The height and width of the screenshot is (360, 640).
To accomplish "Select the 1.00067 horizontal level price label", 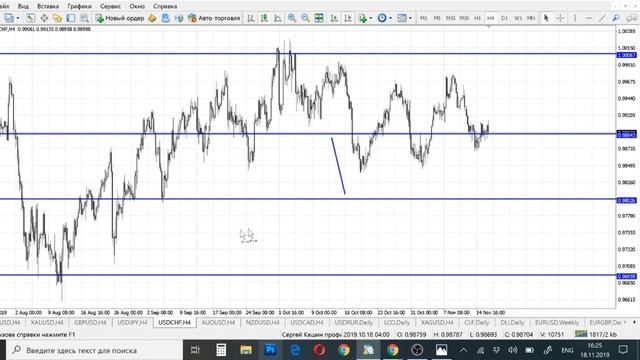I will point(627,55).
